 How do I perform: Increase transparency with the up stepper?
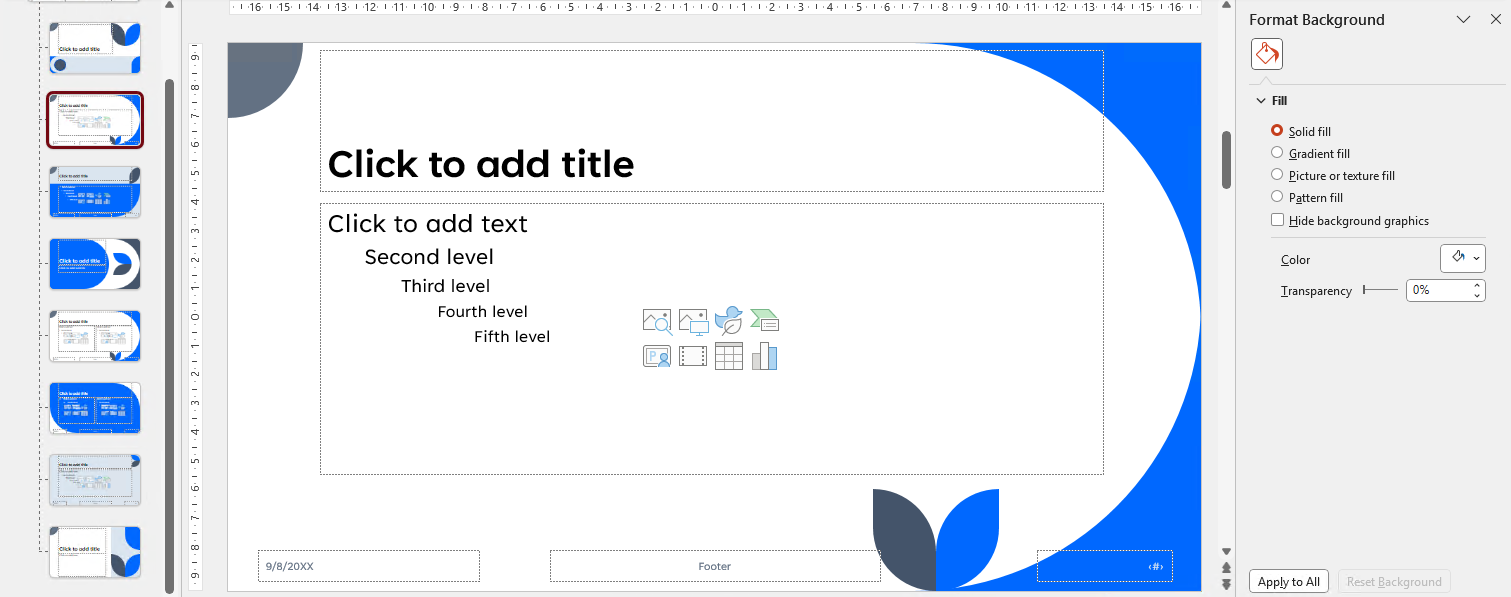coord(1477,285)
